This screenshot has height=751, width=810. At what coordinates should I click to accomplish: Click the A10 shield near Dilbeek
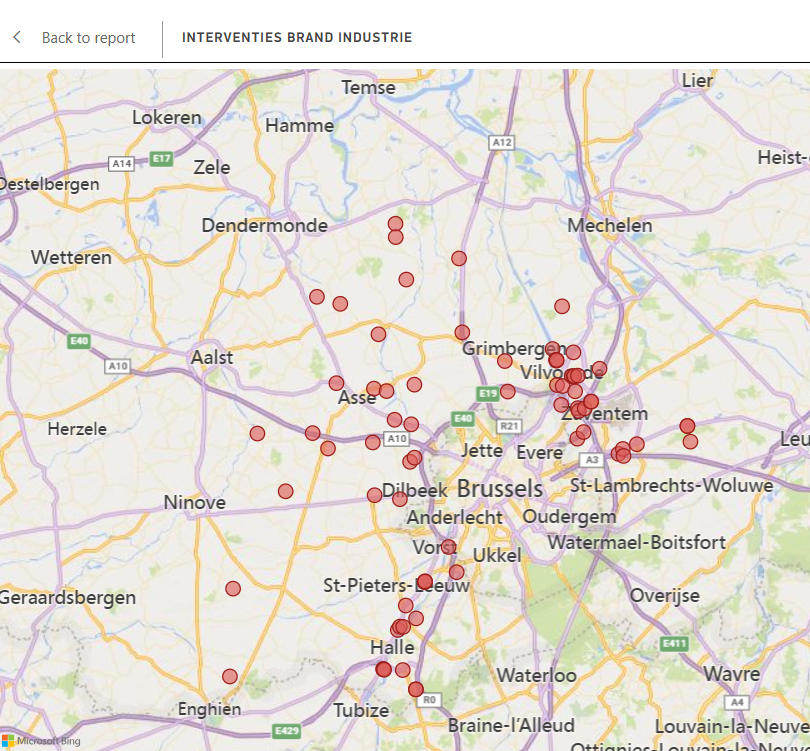tap(397, 439)
